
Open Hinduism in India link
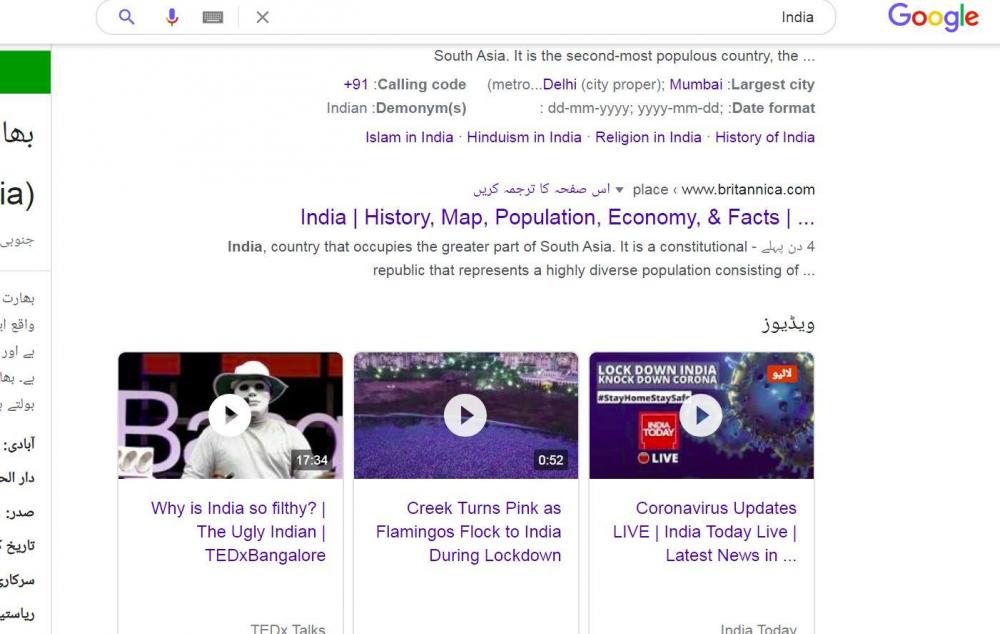pos(524,137)
